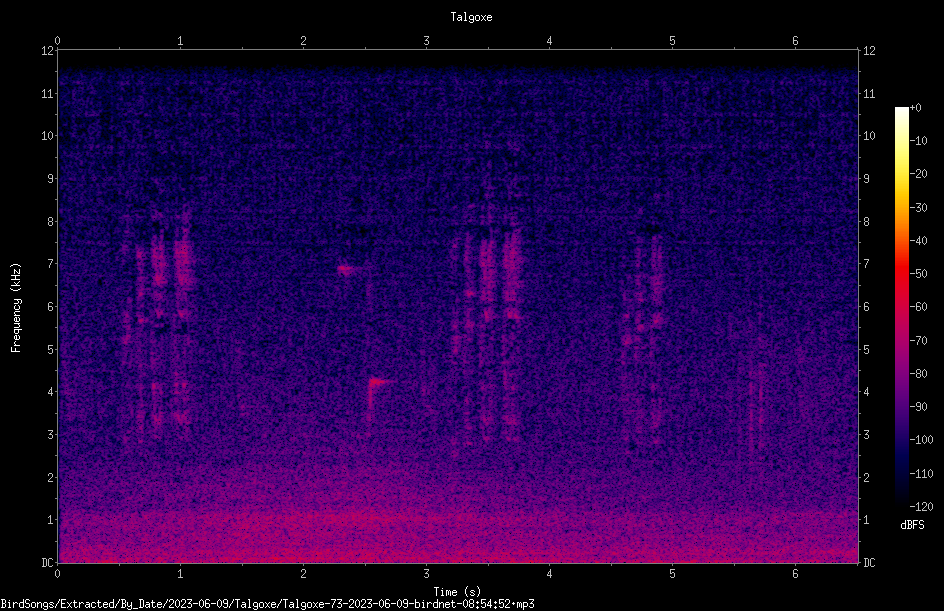Select the Frequency (kHz) axis label
Screen dimensions: 944x611
(16, 308)
